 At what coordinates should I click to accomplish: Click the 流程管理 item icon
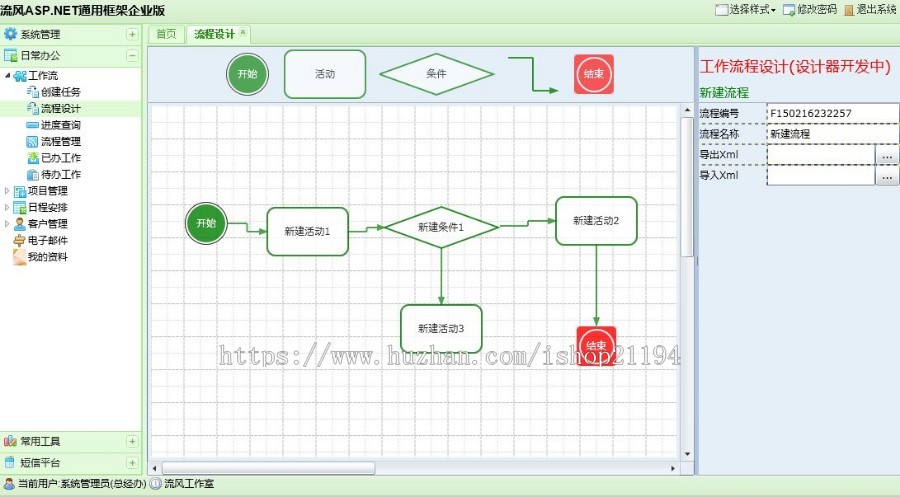point(33,141)
